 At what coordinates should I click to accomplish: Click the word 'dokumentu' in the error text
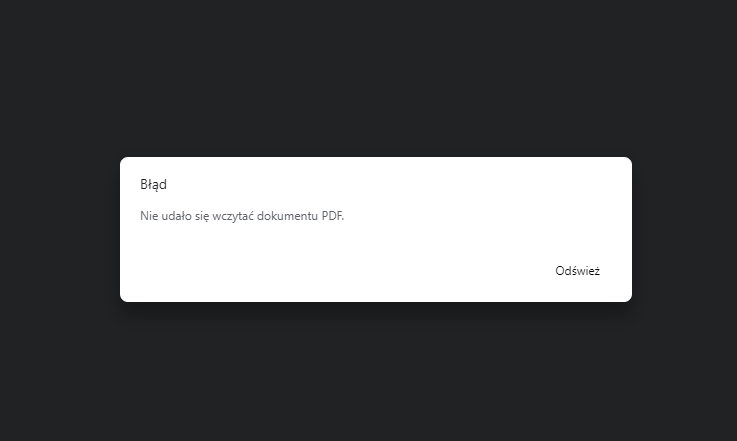tap(287, 216)
